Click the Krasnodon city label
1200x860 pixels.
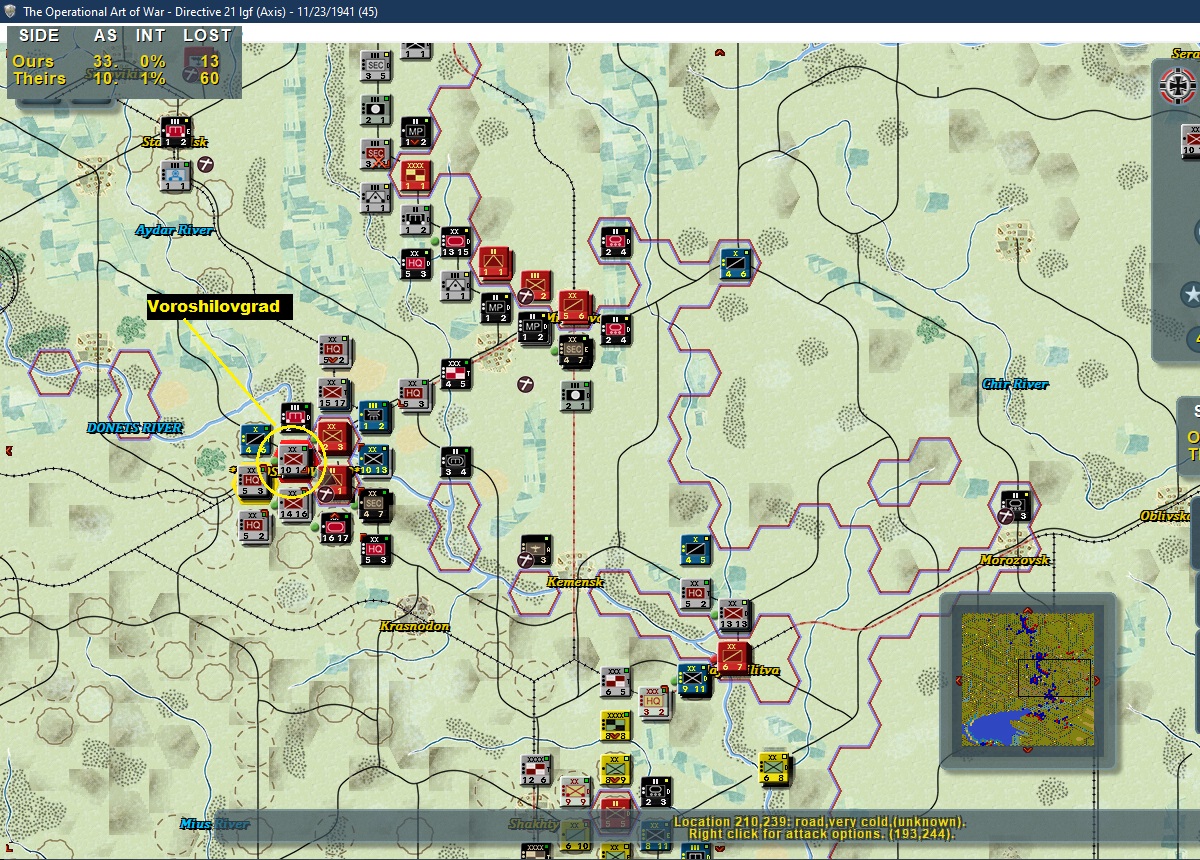click(414, 626)
